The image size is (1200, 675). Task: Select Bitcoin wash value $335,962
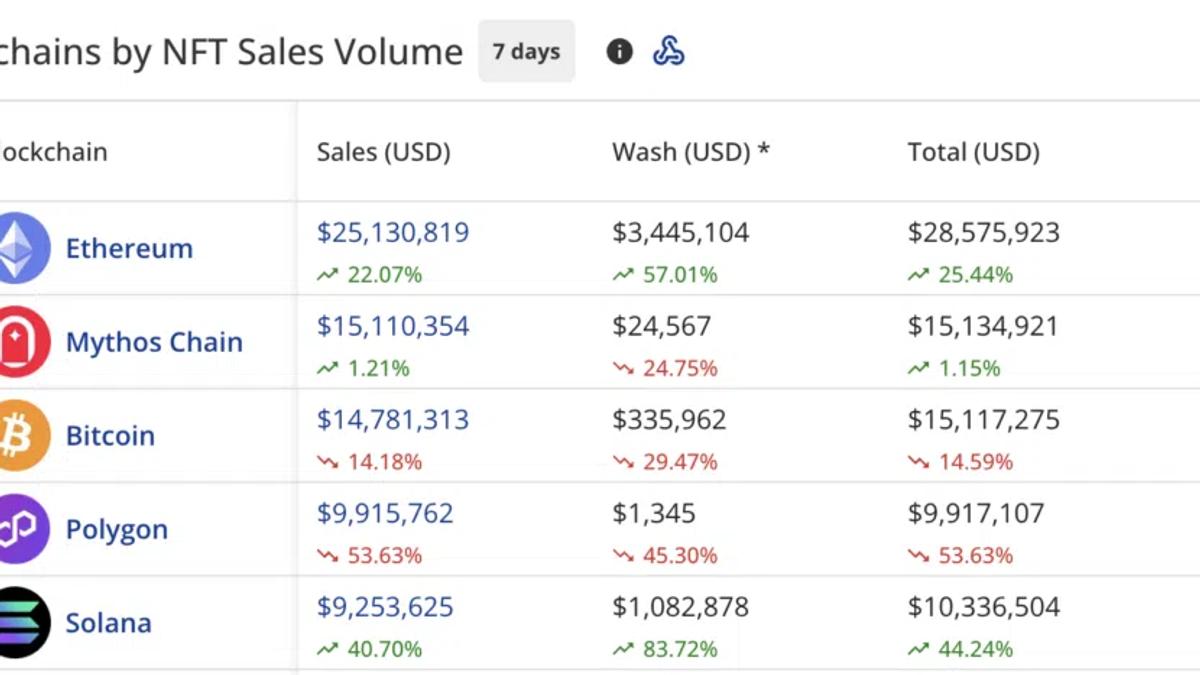670,420
